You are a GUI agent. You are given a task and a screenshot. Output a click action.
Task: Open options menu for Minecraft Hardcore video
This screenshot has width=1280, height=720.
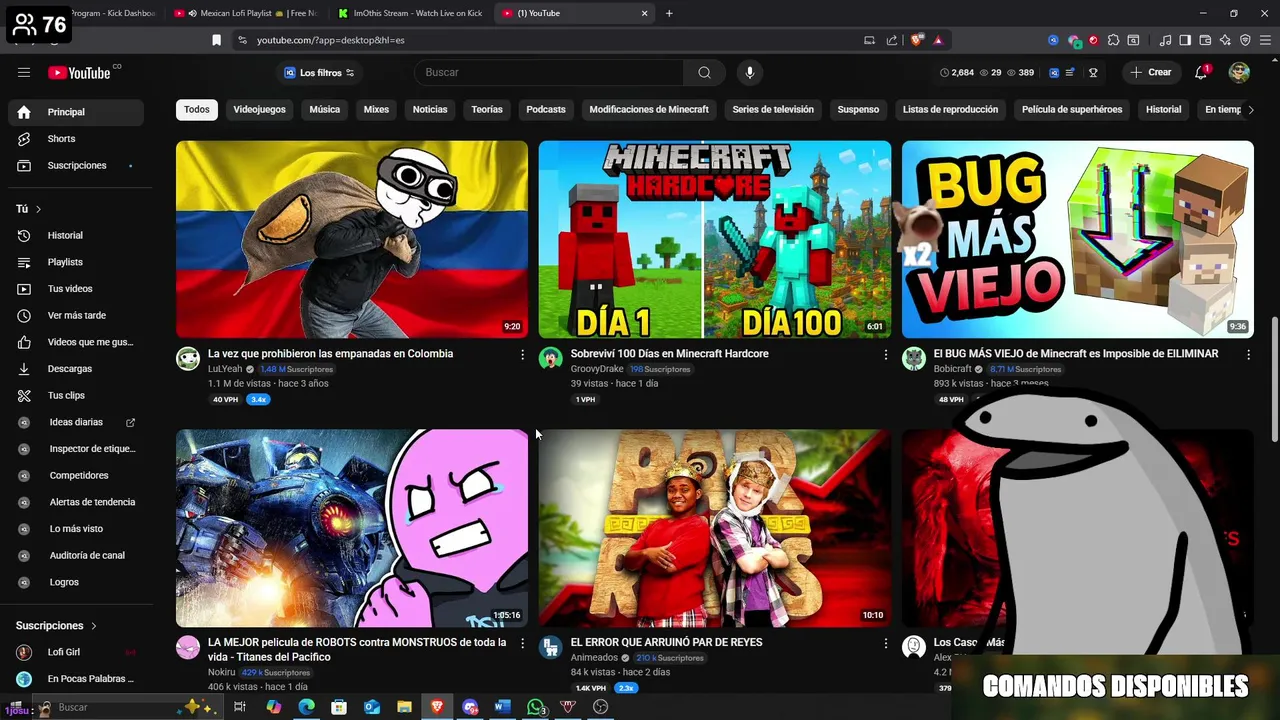[x=885, y=355]
